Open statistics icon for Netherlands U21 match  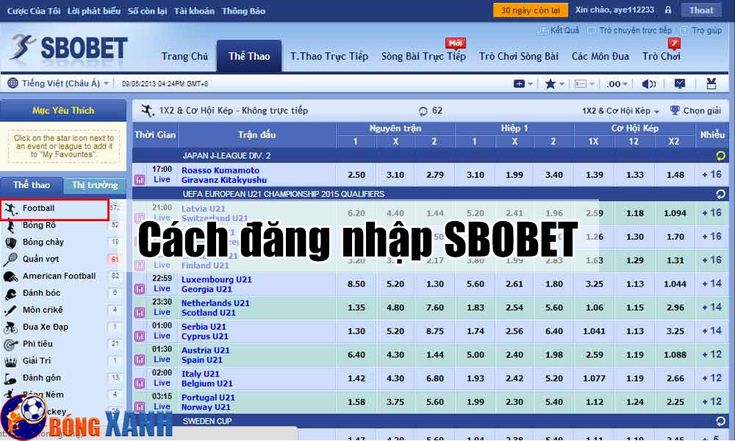pos(140,312)
